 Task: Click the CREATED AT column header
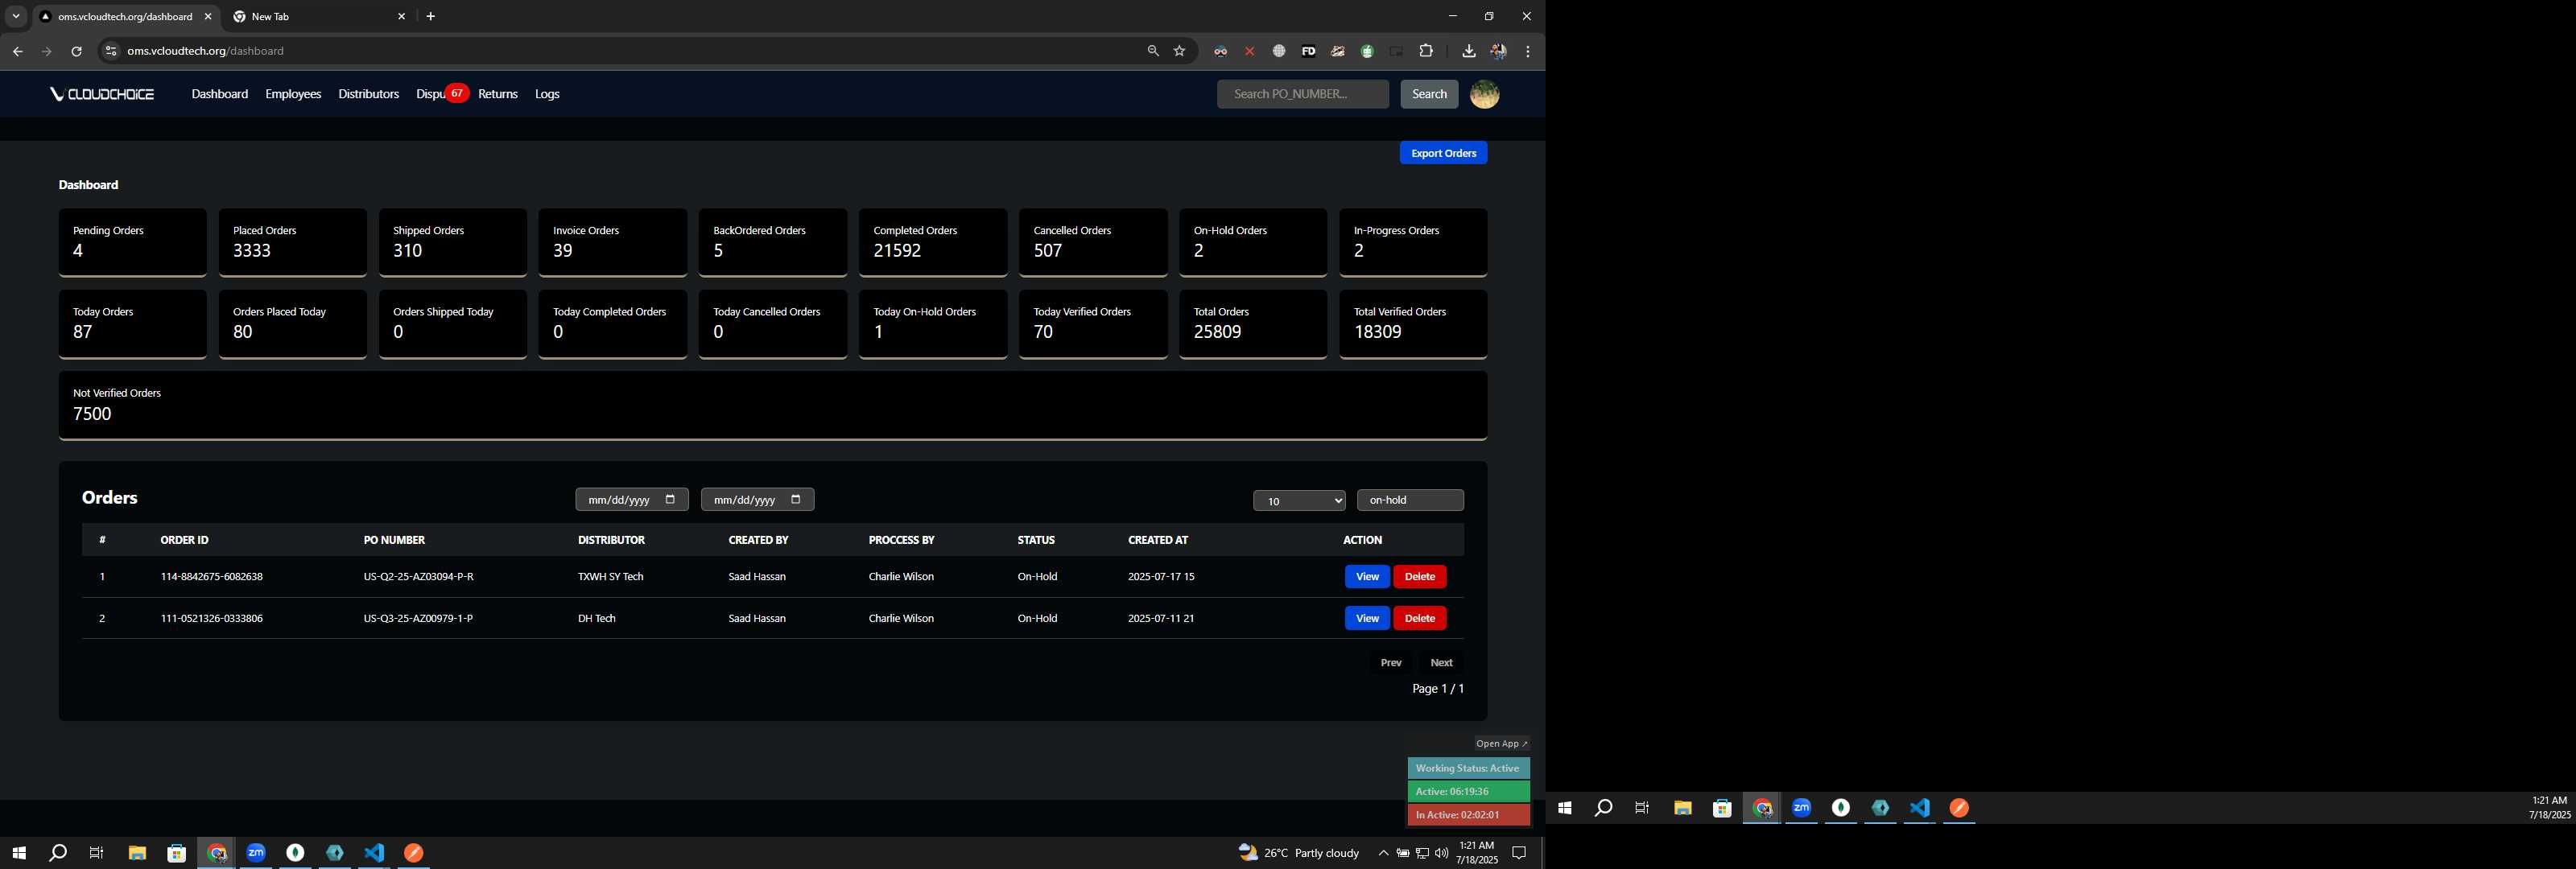tap(1158, 540)
